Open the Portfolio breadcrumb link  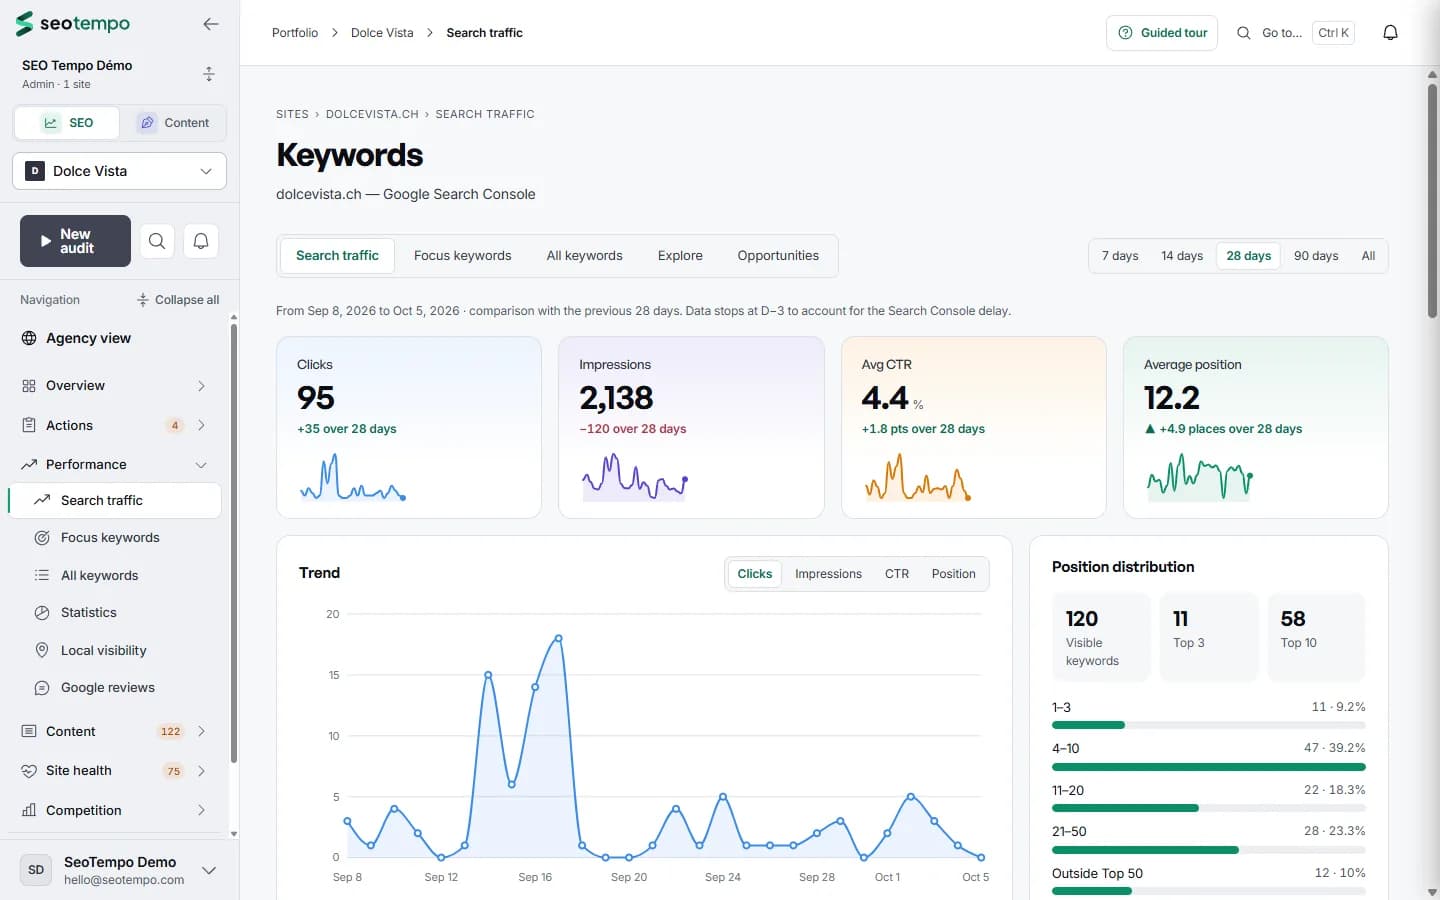coord(295,33)
